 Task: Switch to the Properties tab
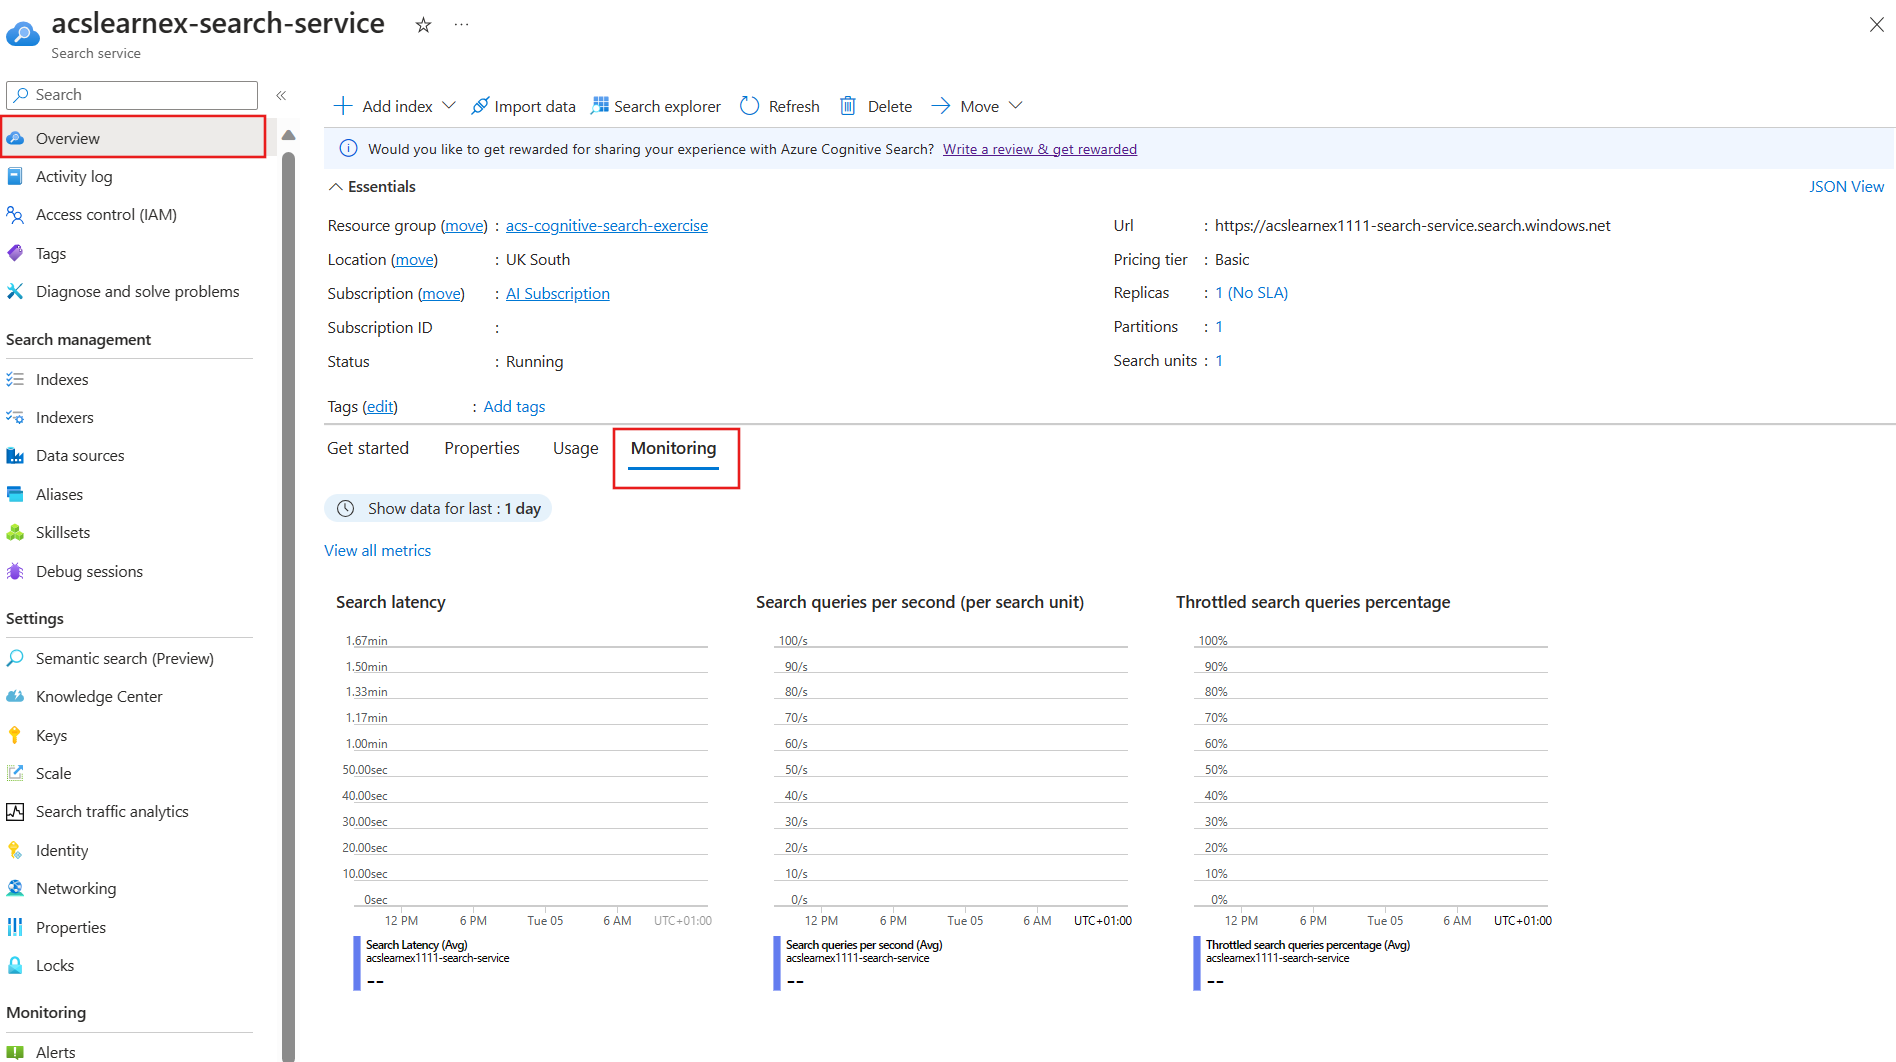(x=482, y=448)
